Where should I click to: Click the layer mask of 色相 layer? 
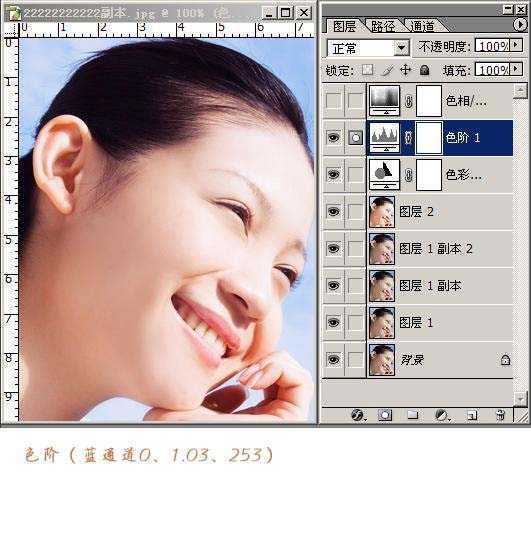tap(429, 101)
